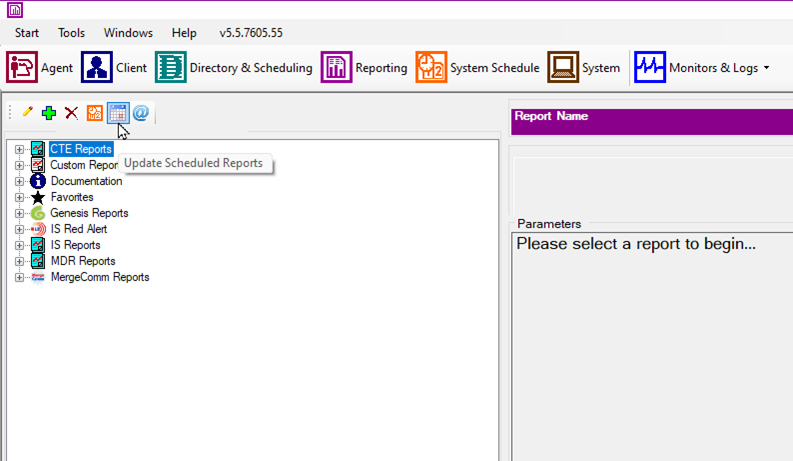Click the pencil edit icon in the toolbar
The image size is (793, 461).
point(28,113)
